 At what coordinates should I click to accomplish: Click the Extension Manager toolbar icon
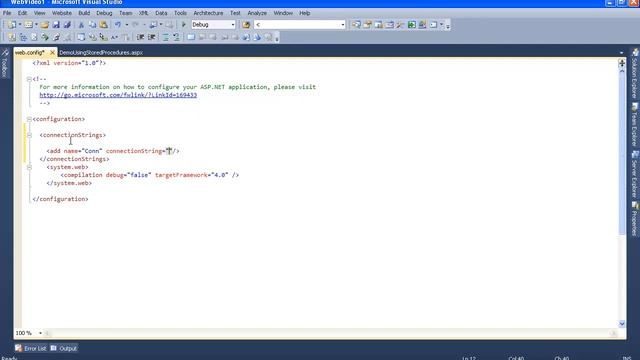[422, 25]
